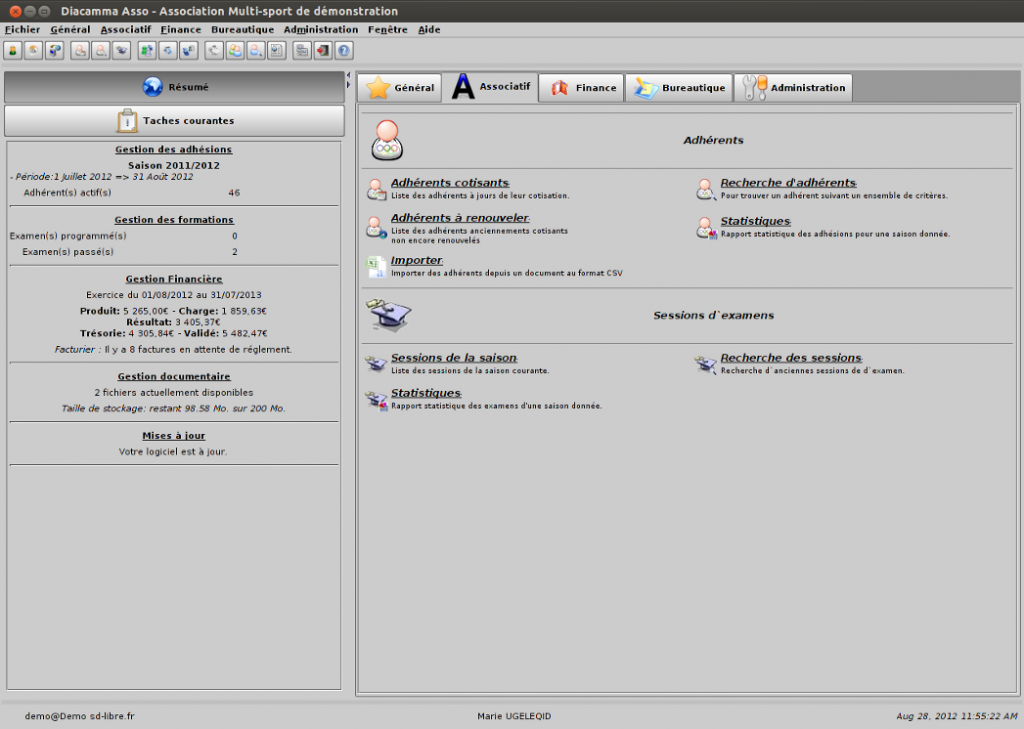This screenshot has height=729, width=1024.
Task: Click the icon beside Statistiques under Adhérents
Action: (x=706, y=228)
